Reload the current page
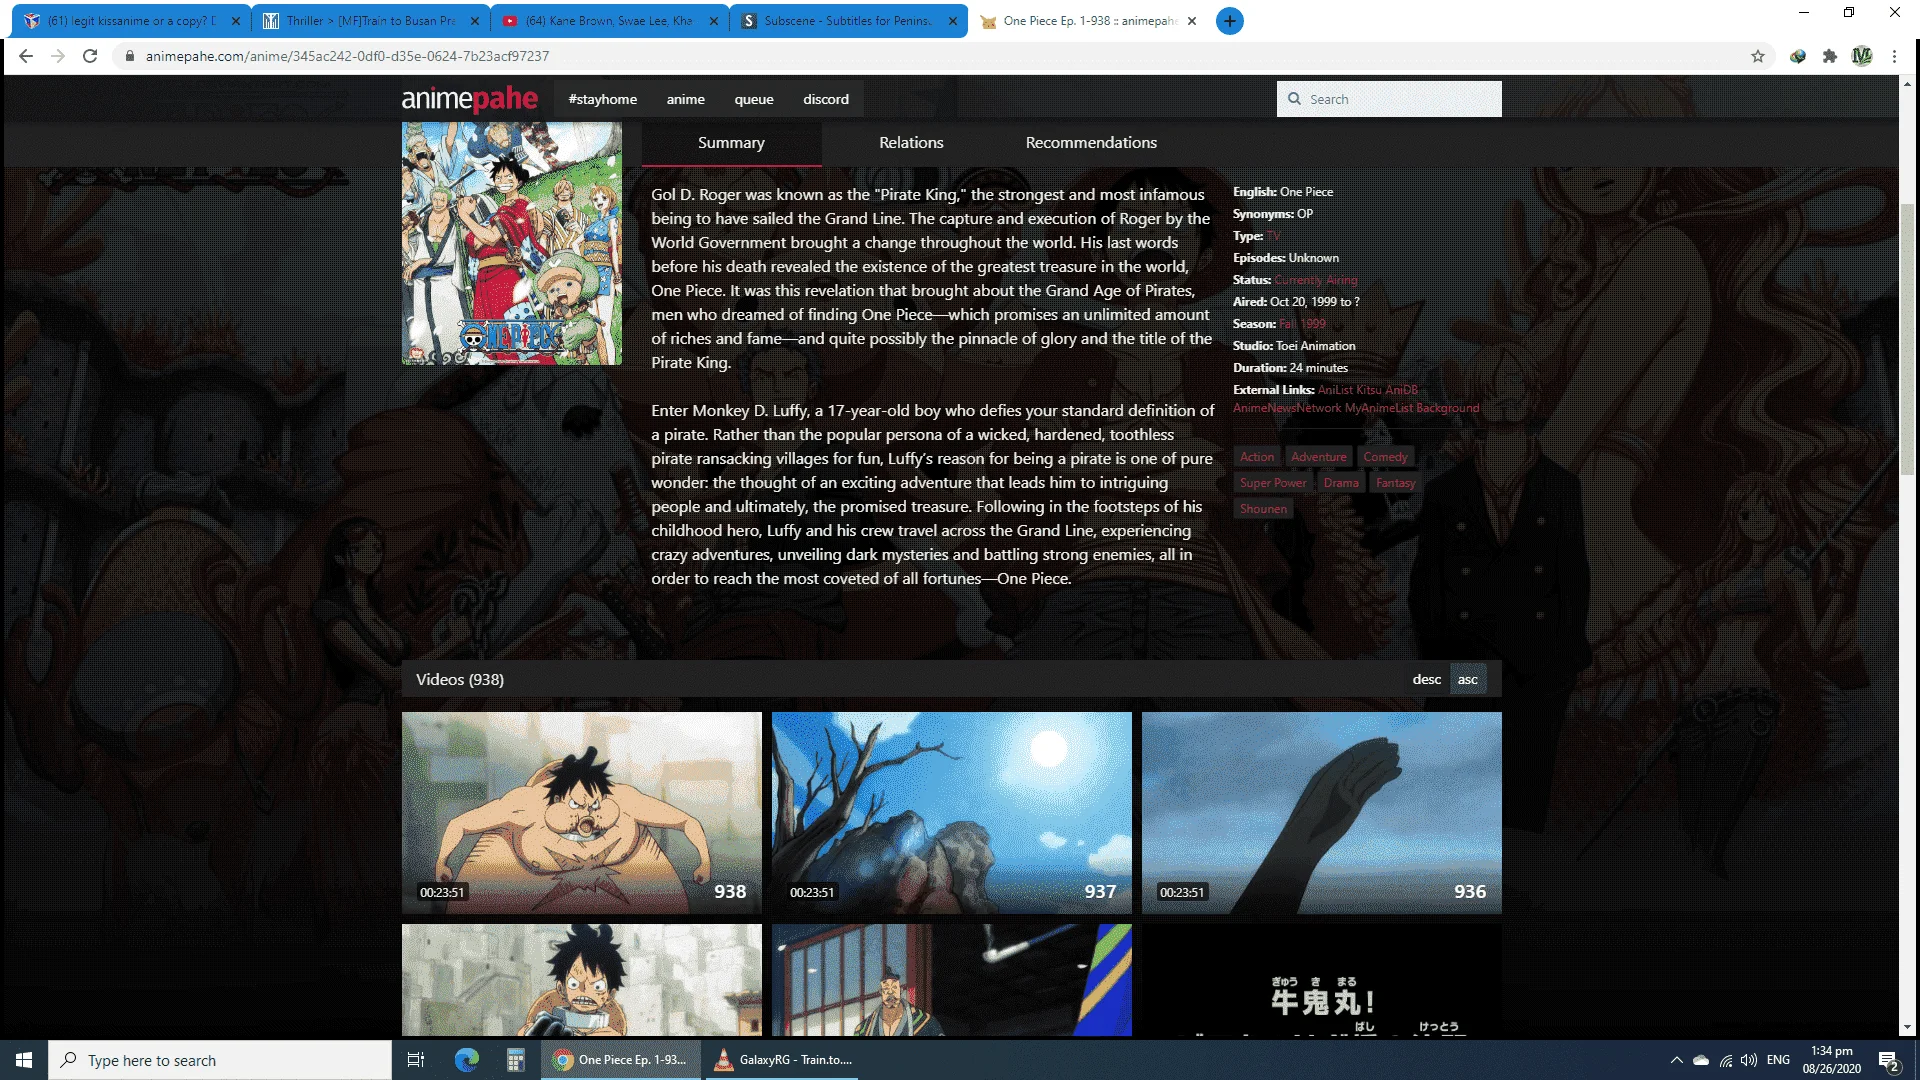Viewport: 1920px width, 1080px height. tap(90, 56)
